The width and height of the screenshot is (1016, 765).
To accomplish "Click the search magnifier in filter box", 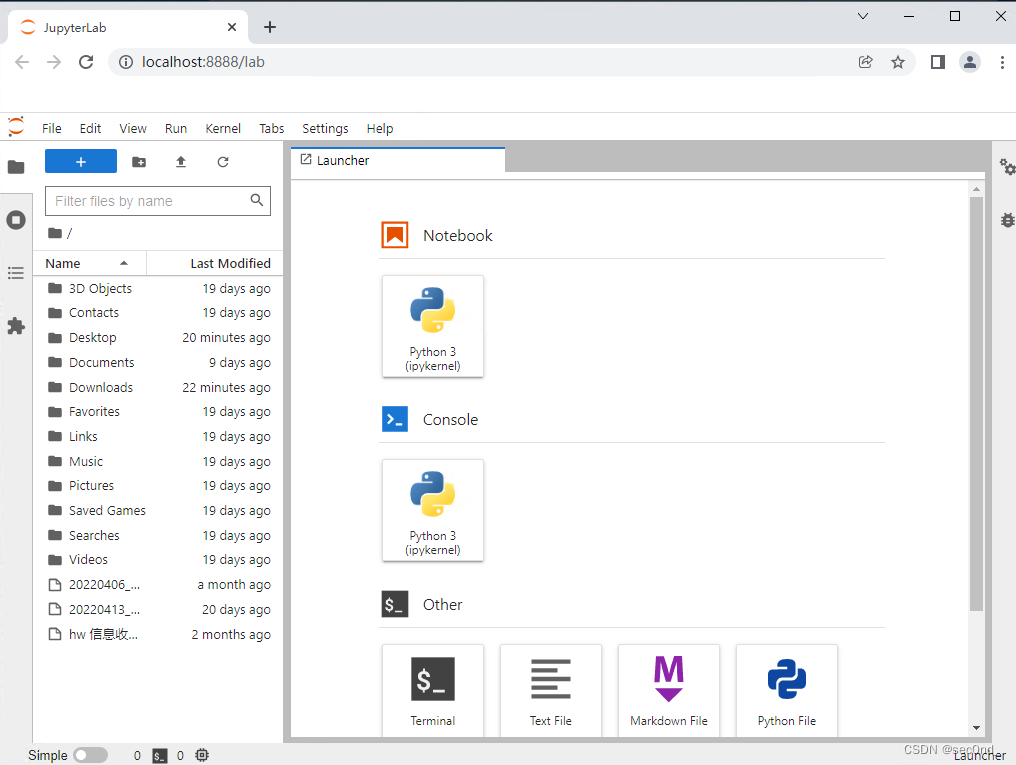I will click(x=257, y=200).
